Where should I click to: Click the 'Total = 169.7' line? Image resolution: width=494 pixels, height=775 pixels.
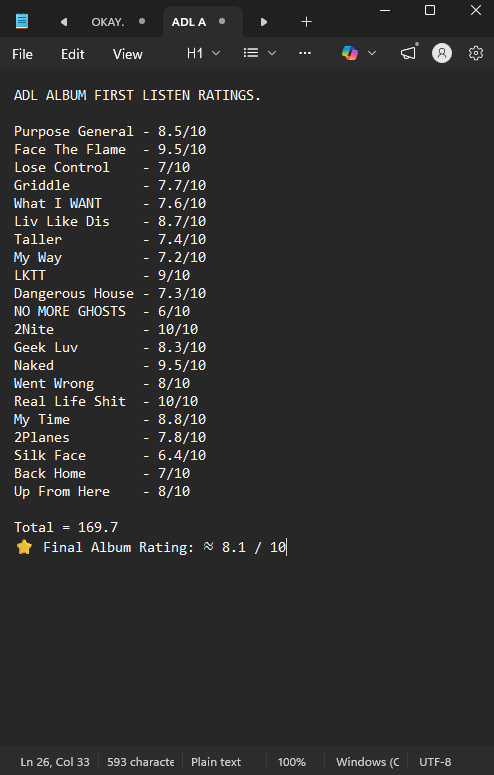tap(66, 527)
